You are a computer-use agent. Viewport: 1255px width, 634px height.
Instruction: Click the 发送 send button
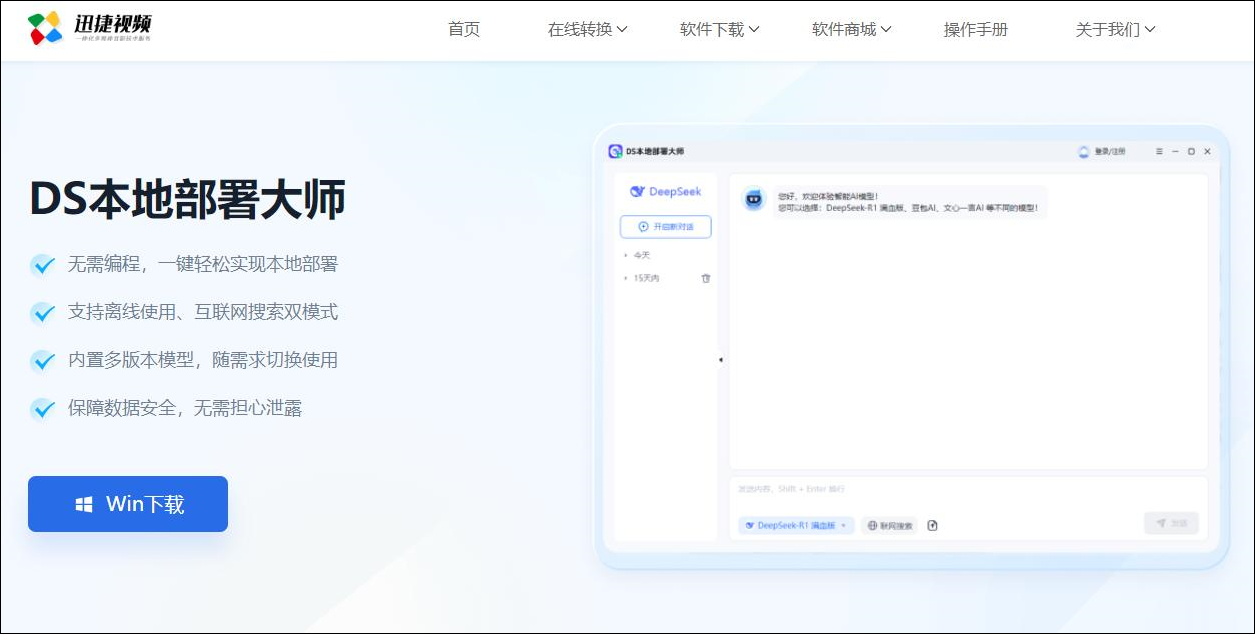[1171, 523]
